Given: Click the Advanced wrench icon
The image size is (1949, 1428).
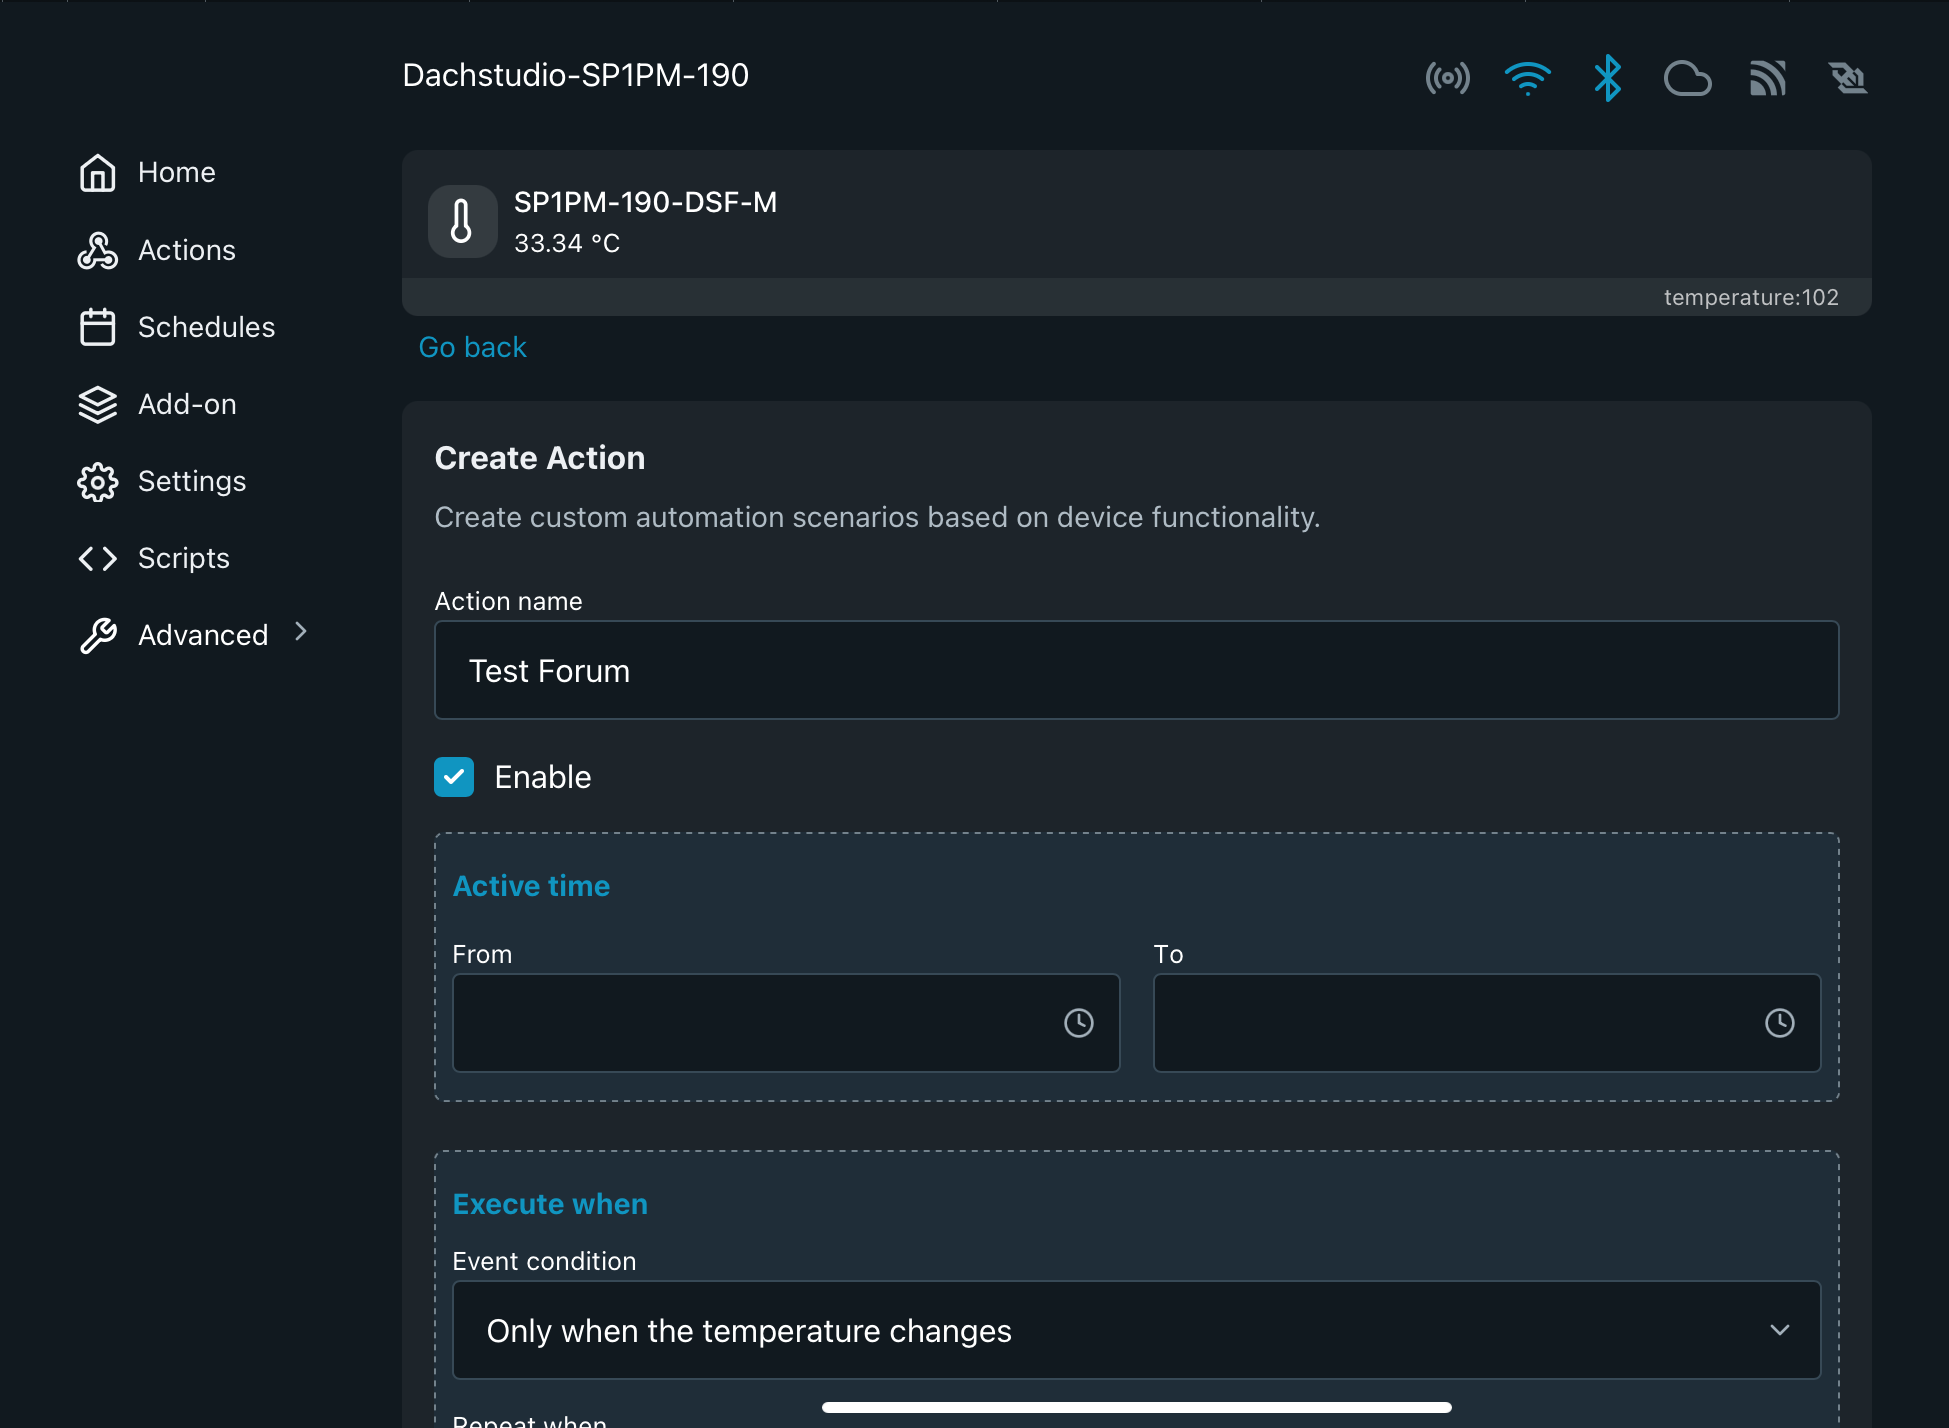Looking at the screenshot, I should click(97, 635).
